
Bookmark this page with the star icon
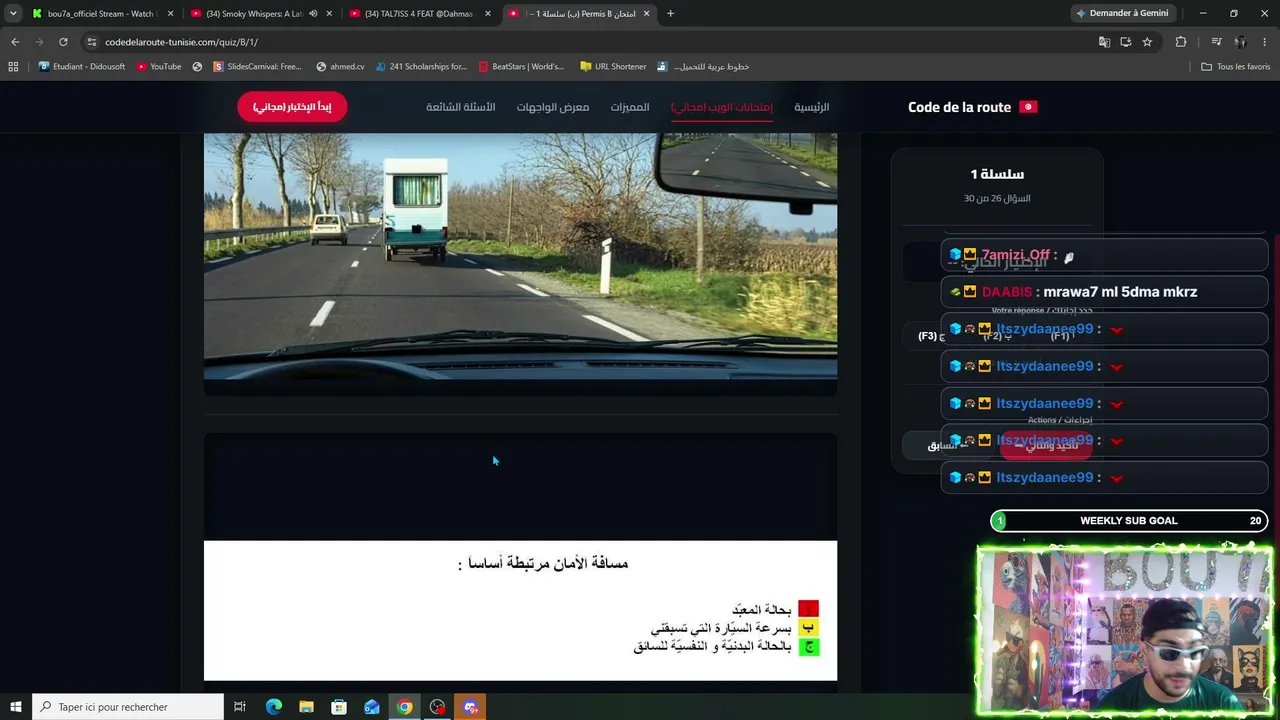(1147, 42)
